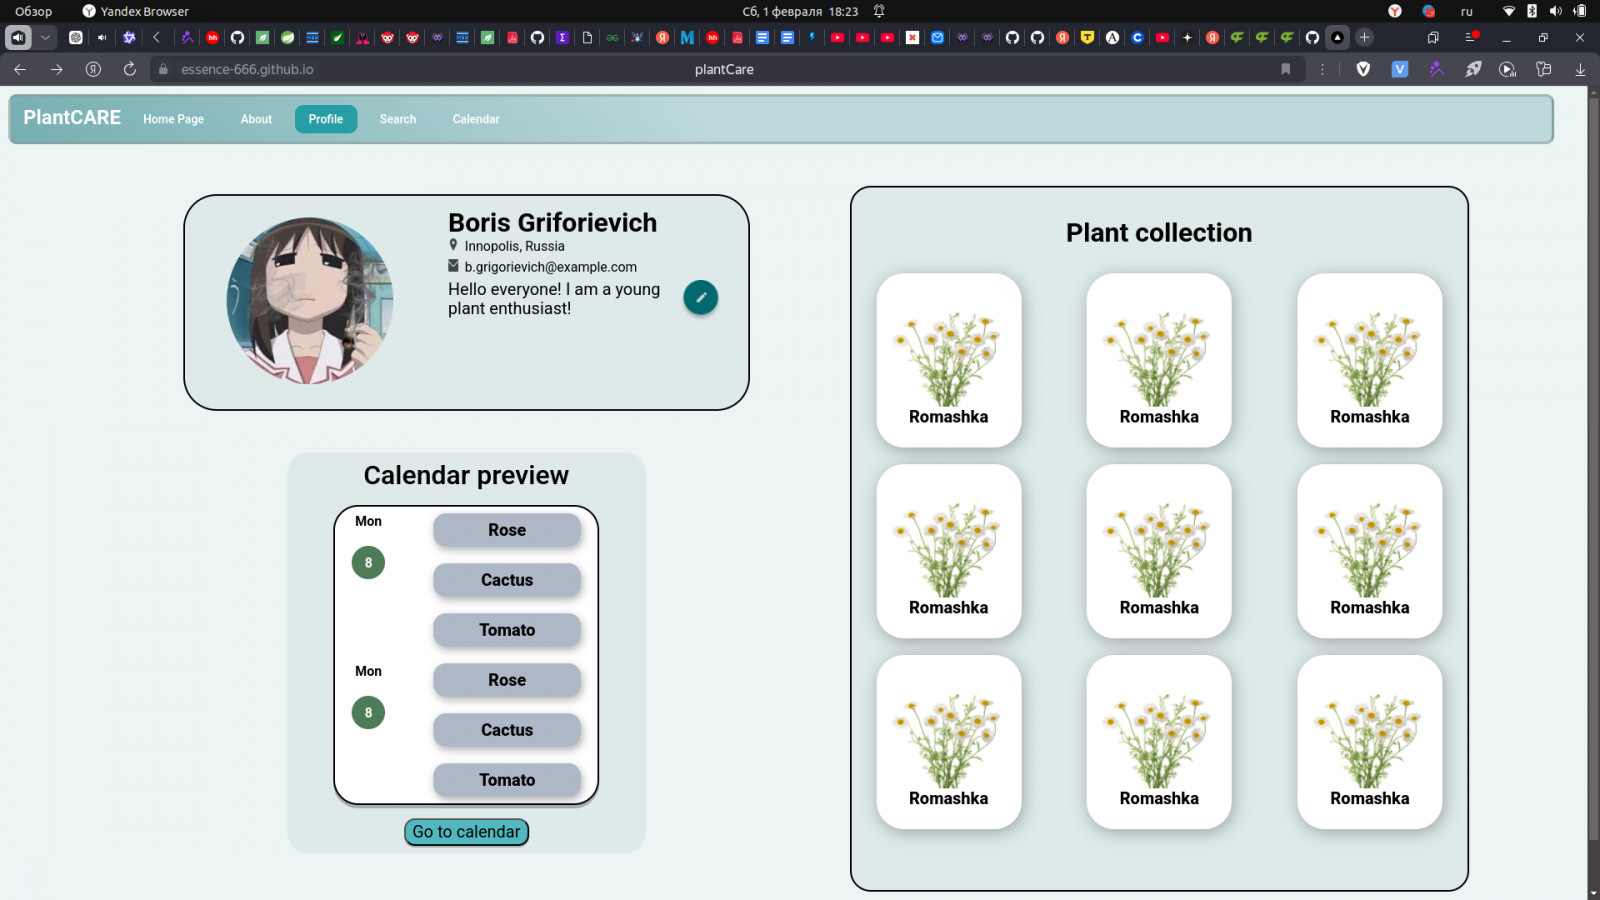Switch to the white sparkle star tab
Viewport: 1600px width, 900px height.
(x=1187, y=37)
